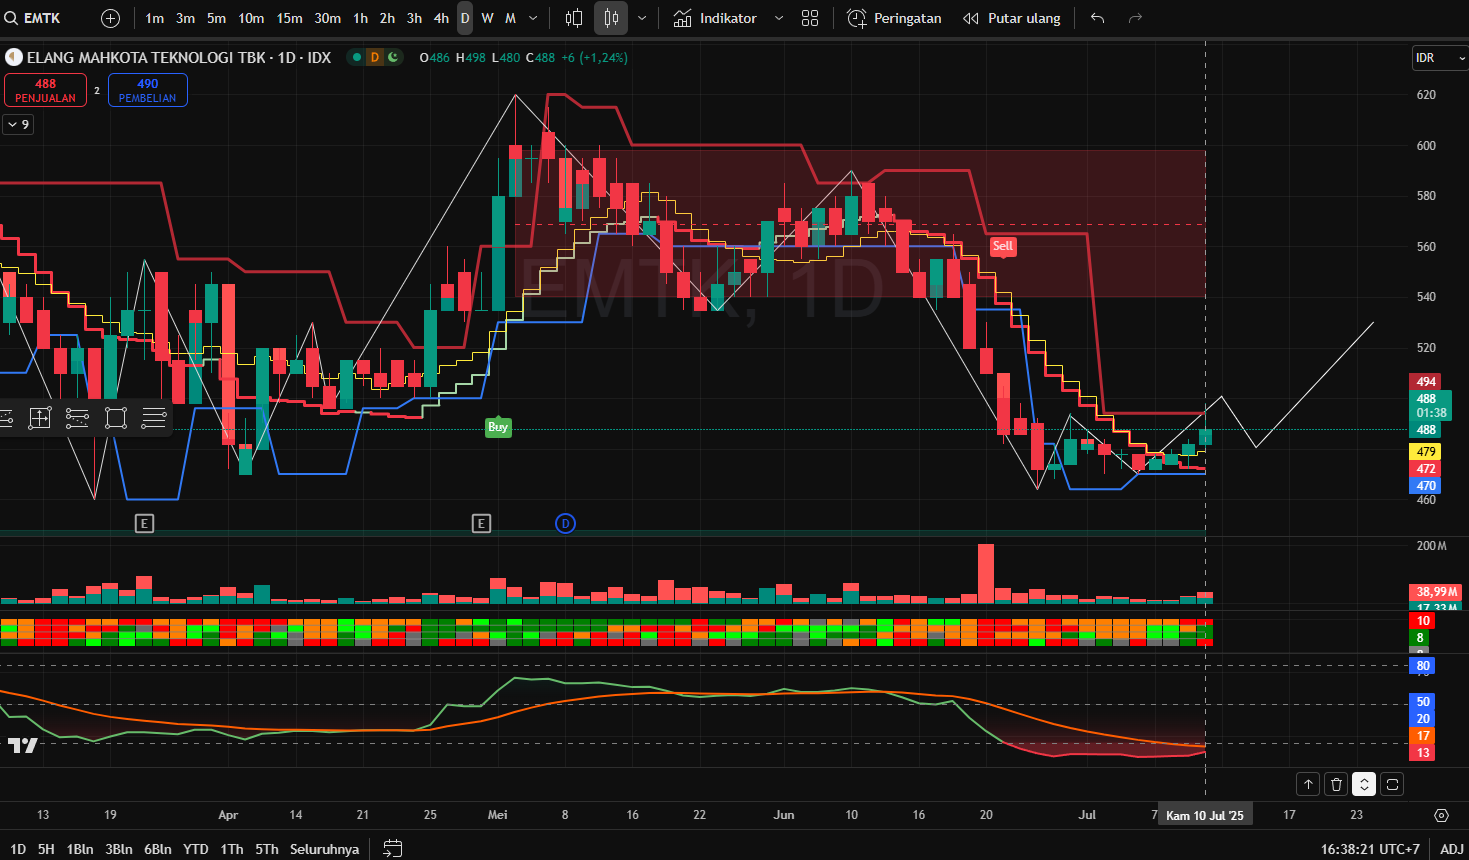This screenshot has height=860, width=1469.
Task: Select the Rectangle drawing tool
Action: pyautogui.click(x=116, y=418)
